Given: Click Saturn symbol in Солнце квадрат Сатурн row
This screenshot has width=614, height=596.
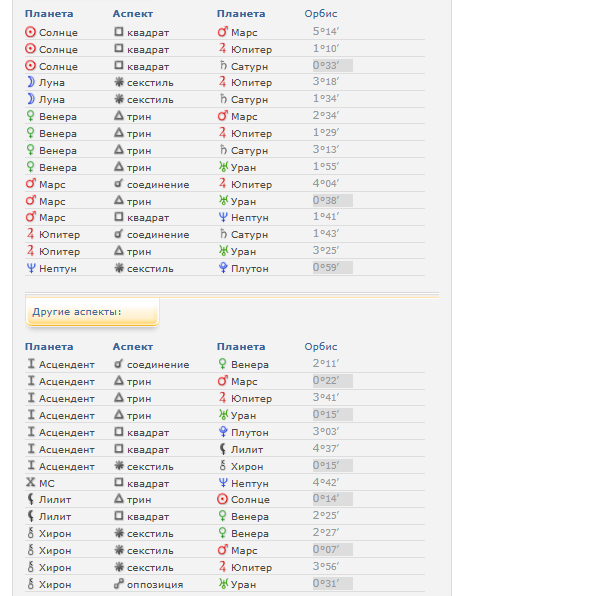Looking at the screenshot, I should [223, 66].
